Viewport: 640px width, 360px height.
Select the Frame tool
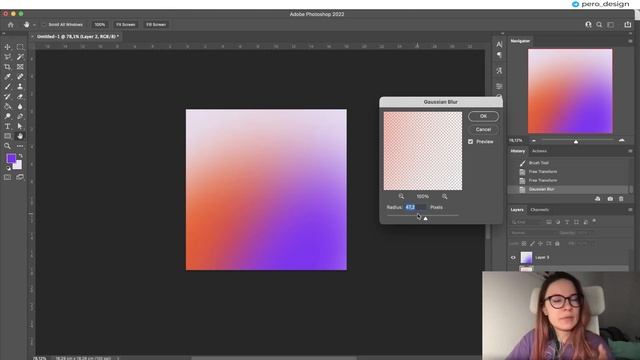pyautogui.click(x=20, y=67)
